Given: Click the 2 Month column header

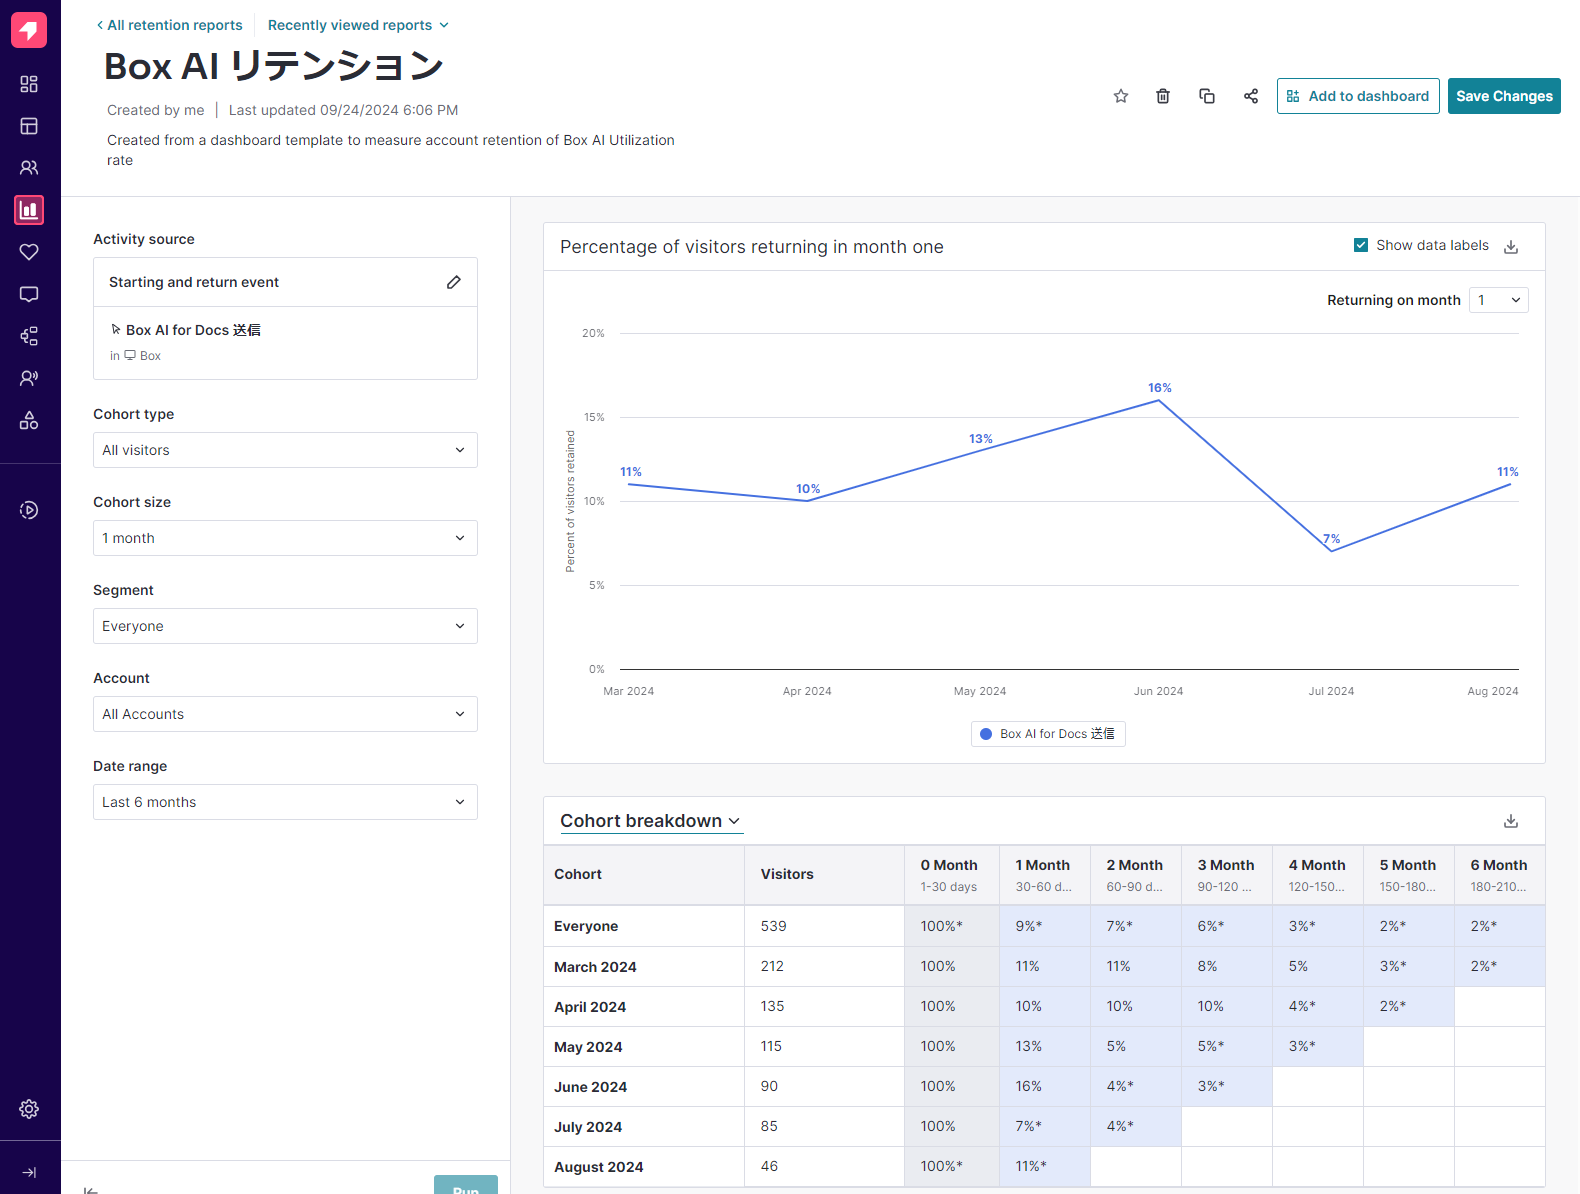Looking at the screenshot, I should coord(1136,874).
